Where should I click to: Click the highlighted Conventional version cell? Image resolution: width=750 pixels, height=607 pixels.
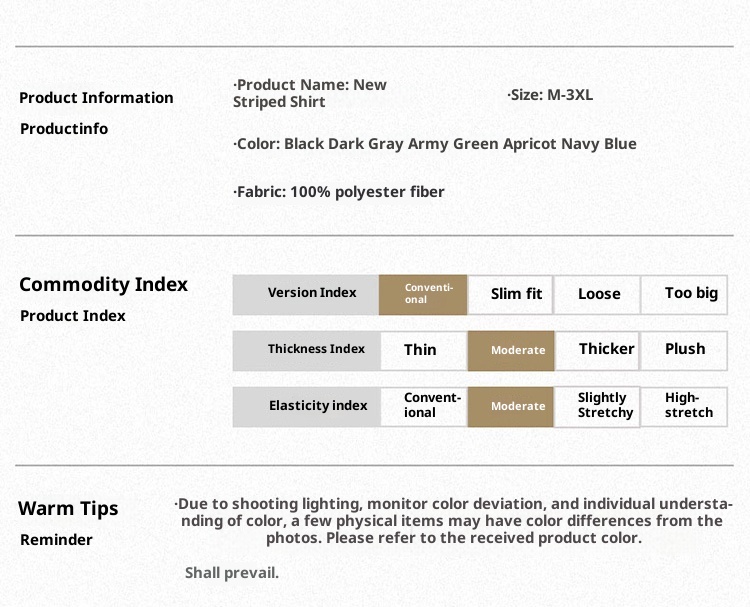click(x=423, y=294)
